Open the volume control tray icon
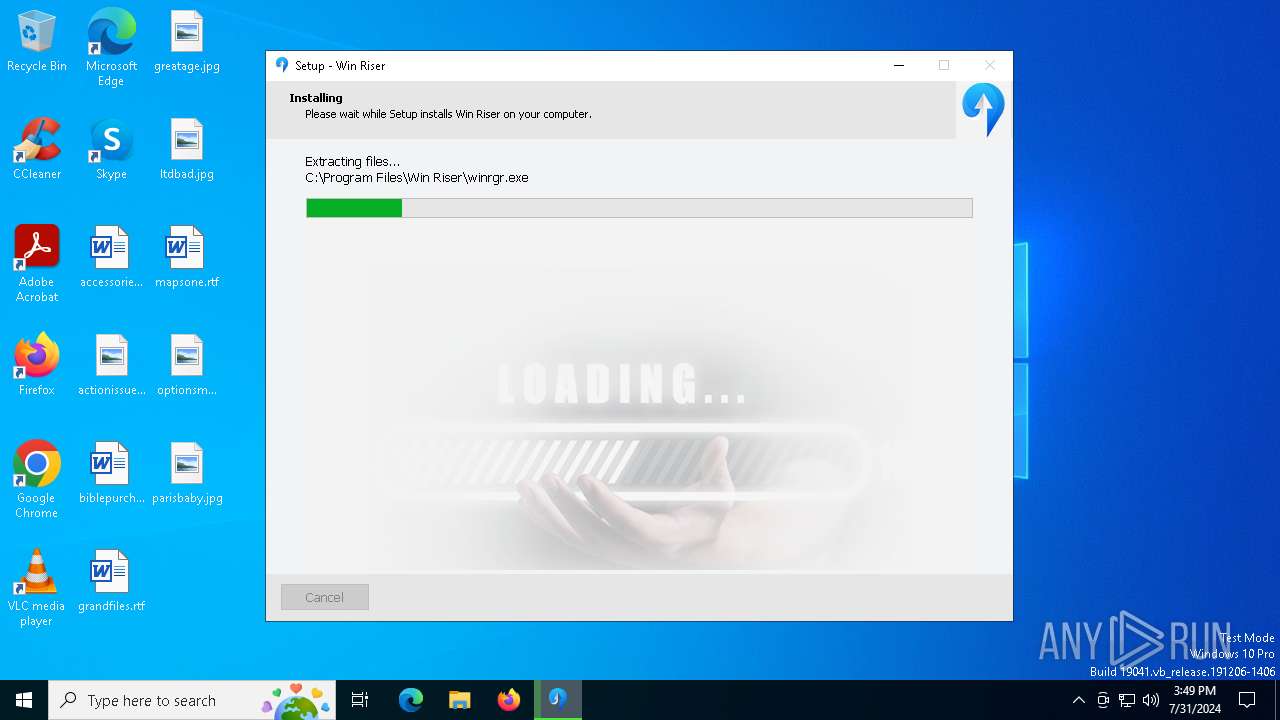Screen dimensions: 1280x720 click(x=1151, y=700)
